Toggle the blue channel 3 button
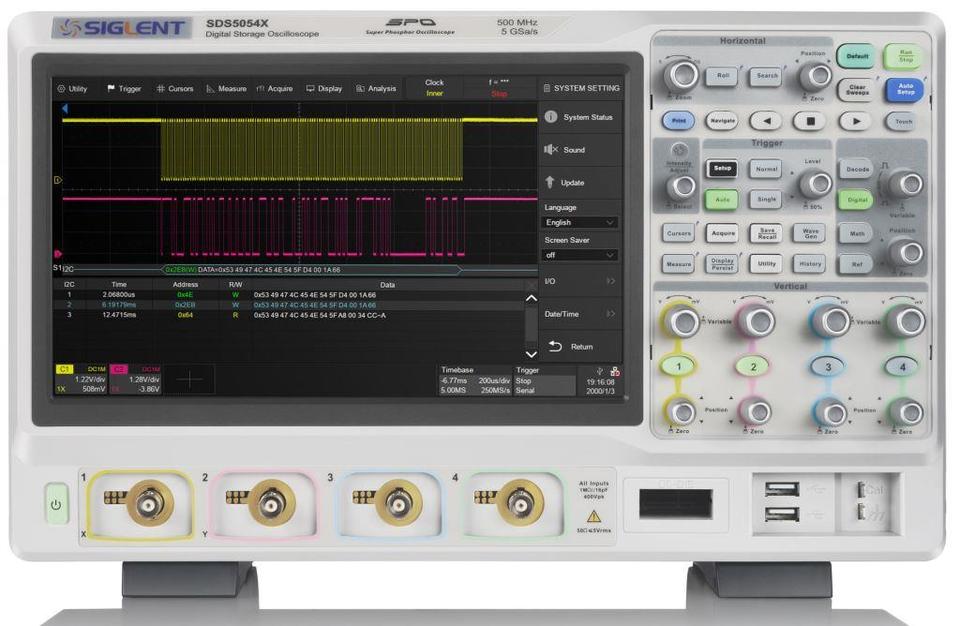The width and height of the screenshot is (960, 626). (828, 366)
